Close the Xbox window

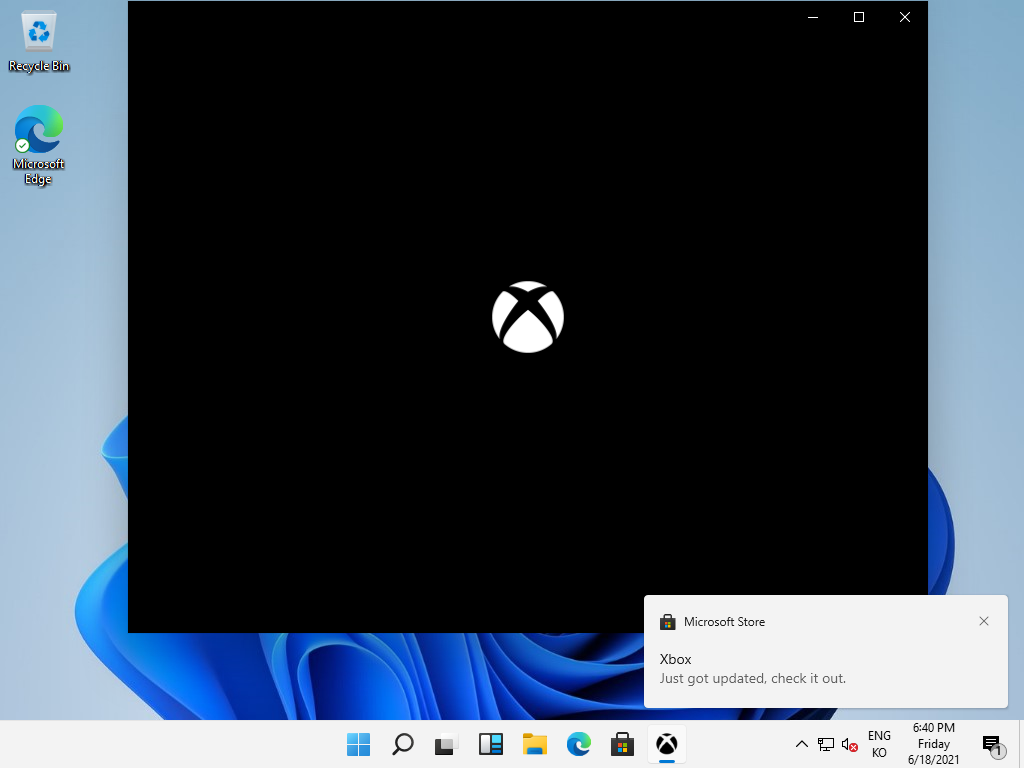[x=904, y=17]
